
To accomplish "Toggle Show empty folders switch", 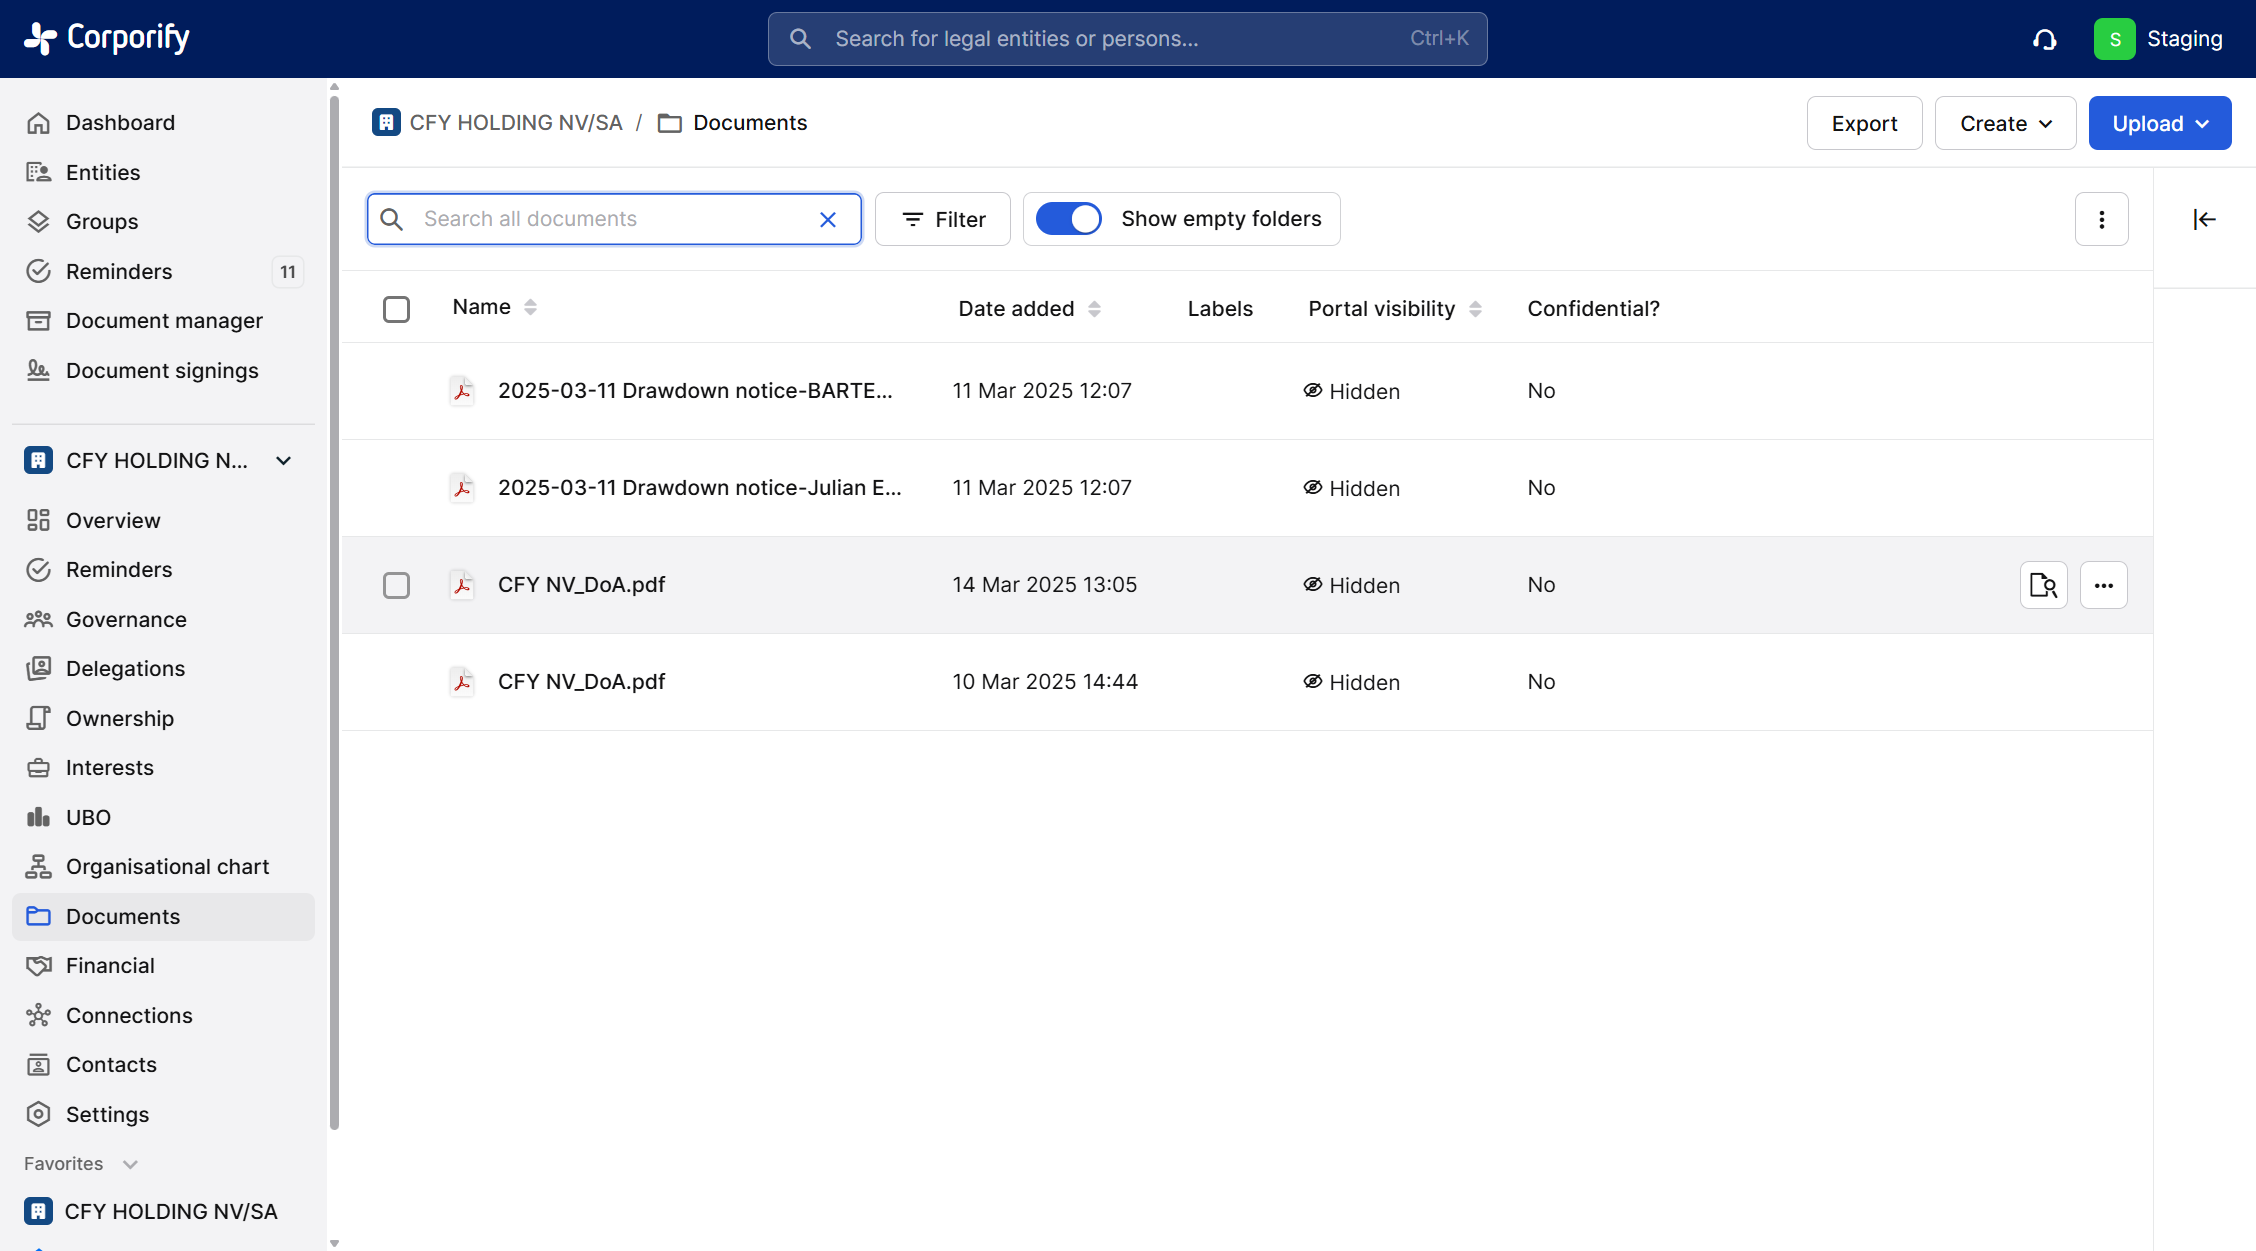I will tap(1068, 219).
